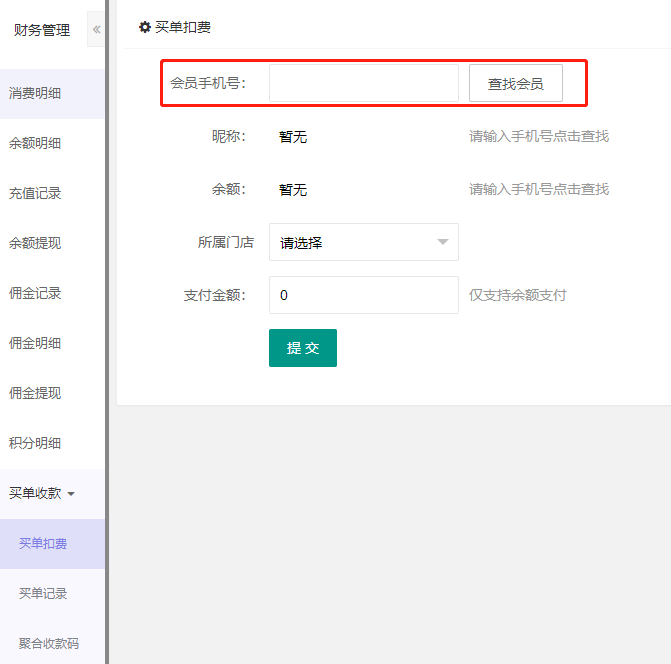This screenshot has width=671, height=664.
Task: Open the 所属门店 dropdown
Action: point(363,242)
